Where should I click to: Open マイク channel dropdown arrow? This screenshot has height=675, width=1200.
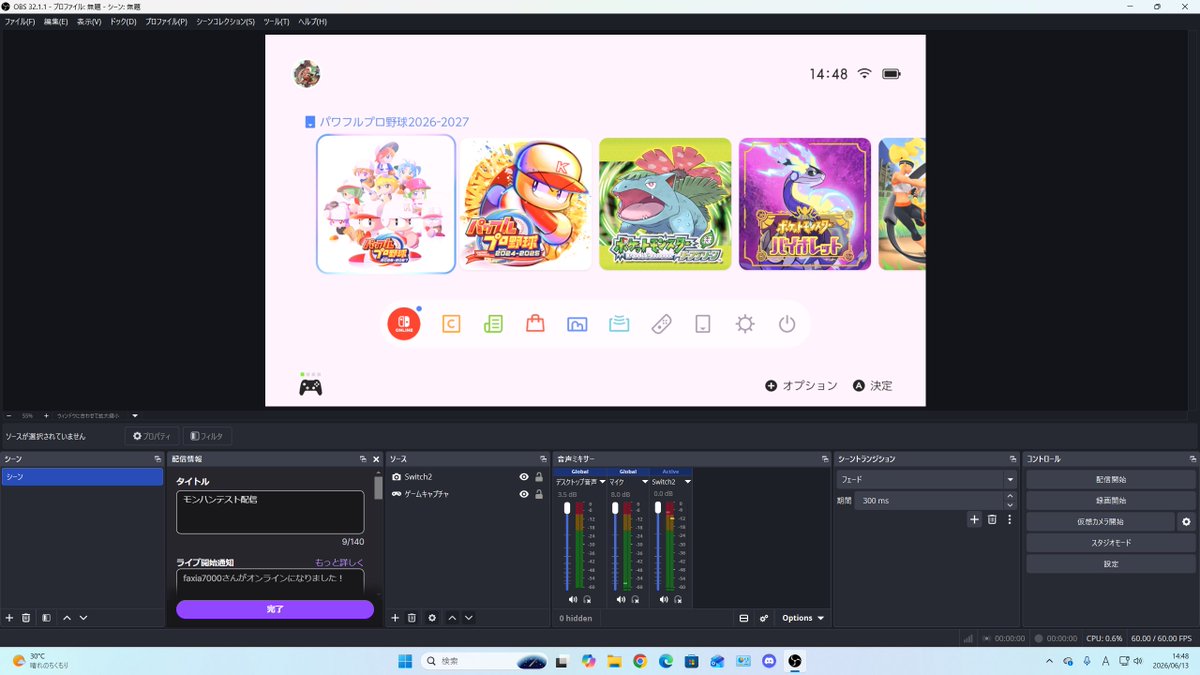click(x=644, y=482)
